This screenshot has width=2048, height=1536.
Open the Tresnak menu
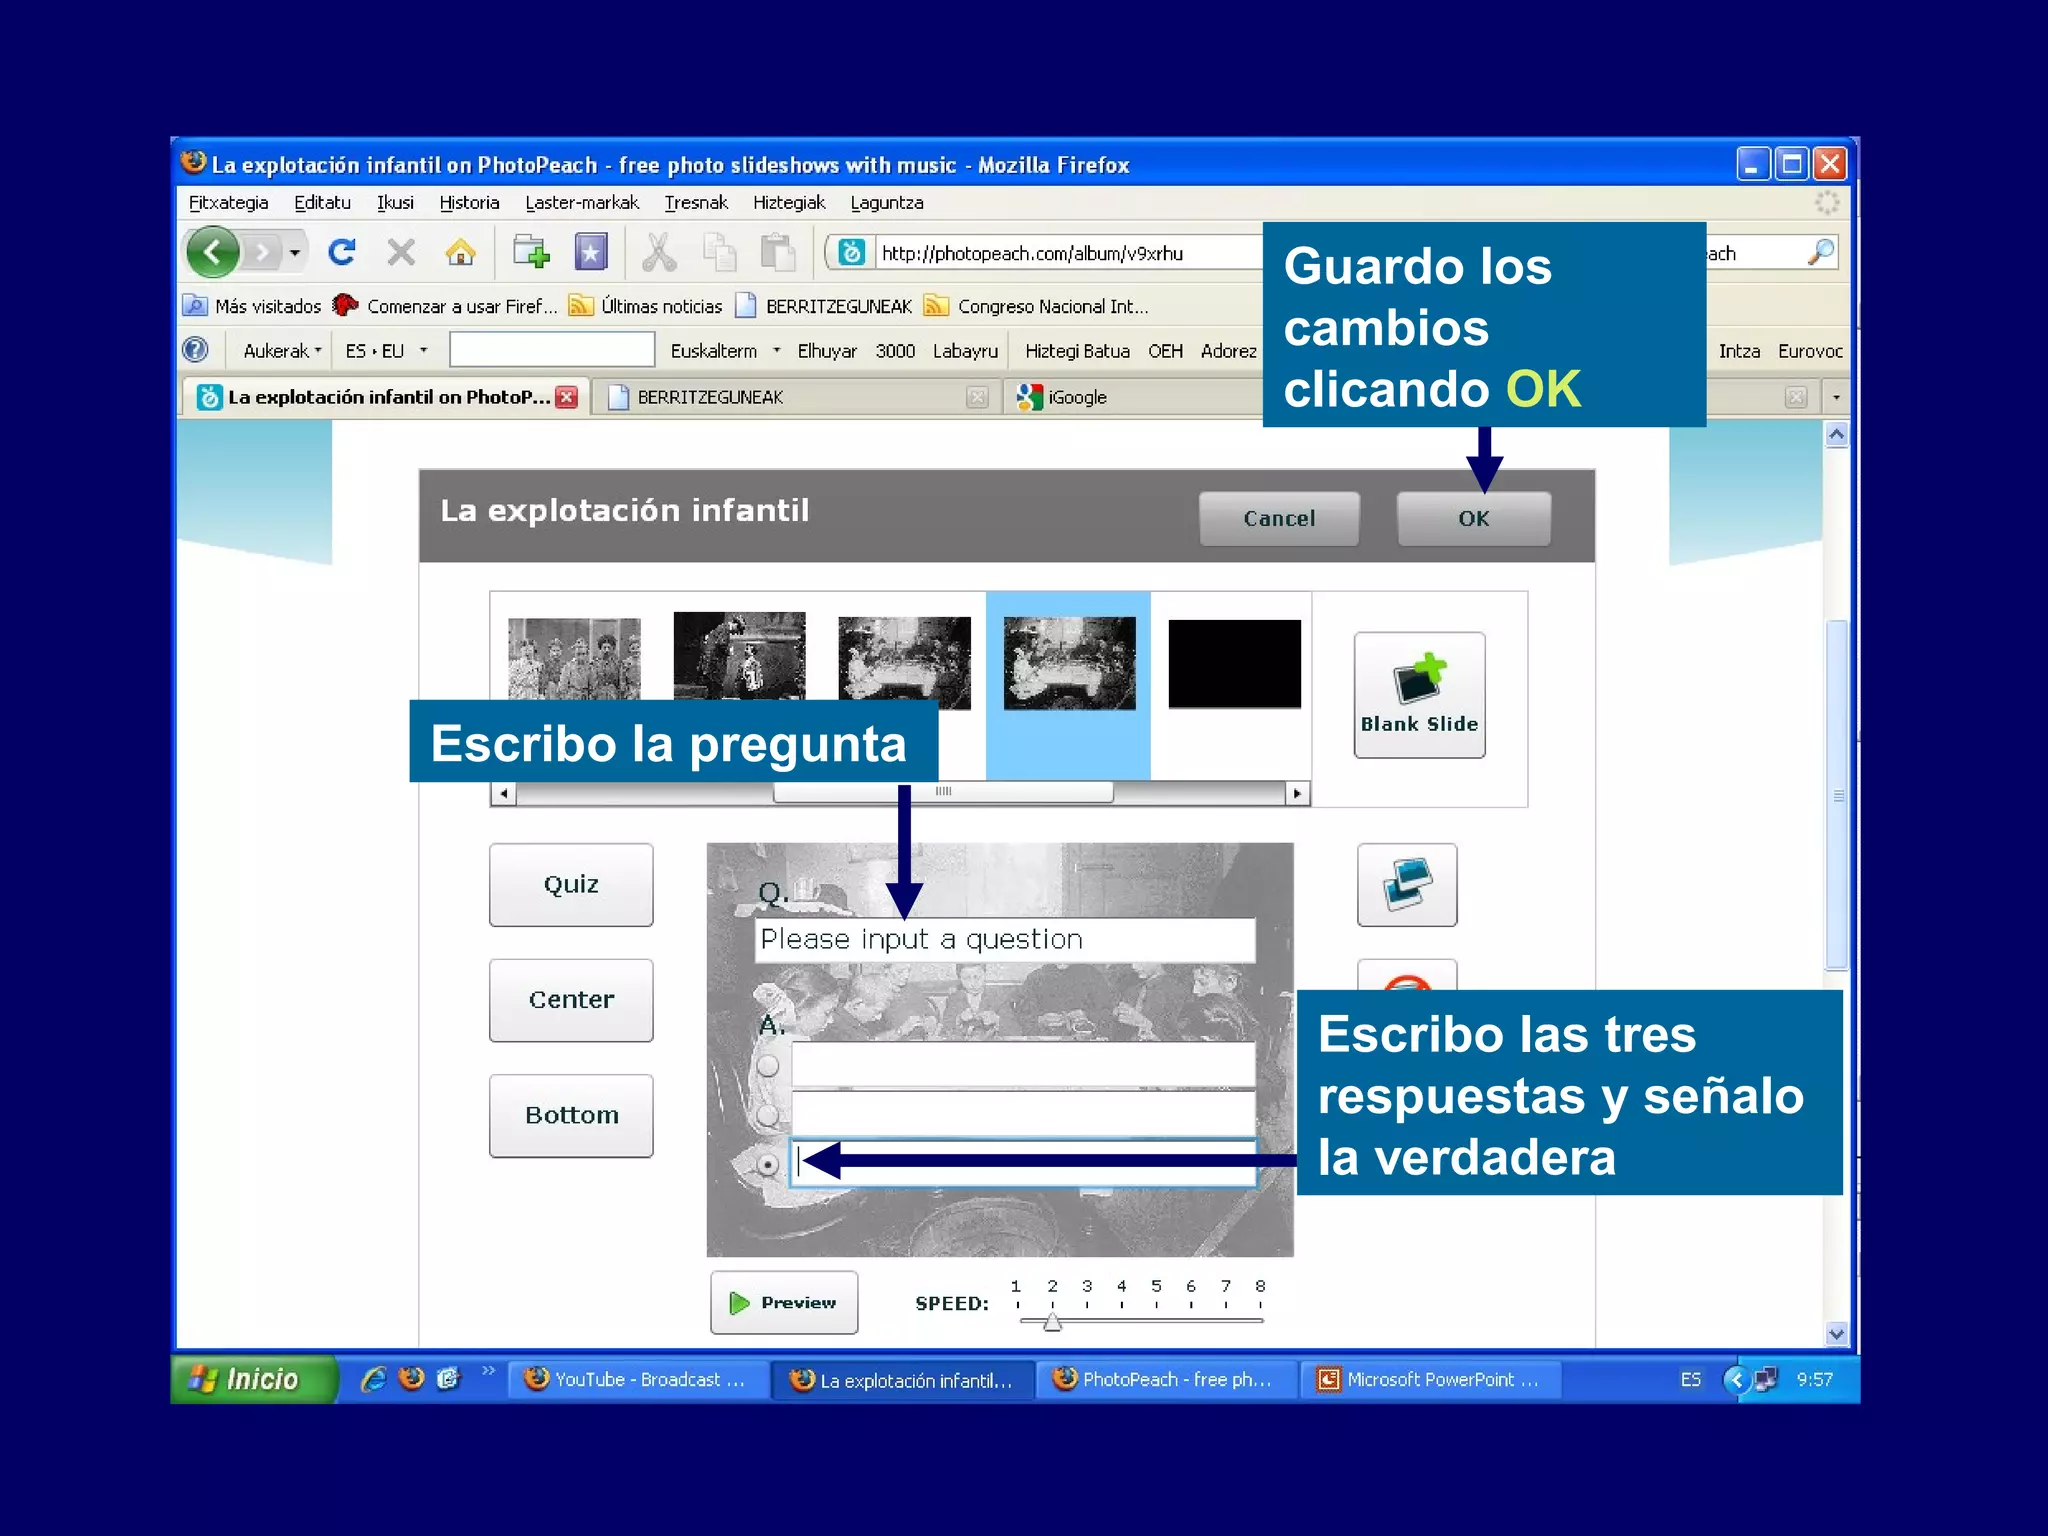pos(696,203)
